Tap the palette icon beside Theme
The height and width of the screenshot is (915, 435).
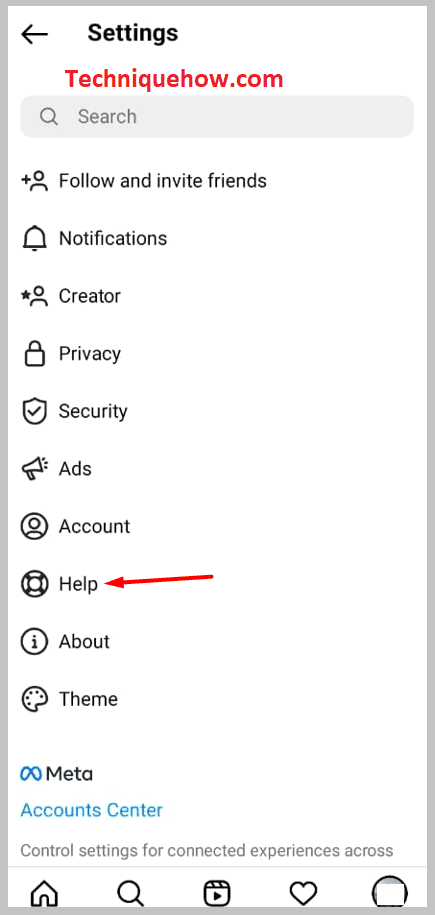coord(34,699)
